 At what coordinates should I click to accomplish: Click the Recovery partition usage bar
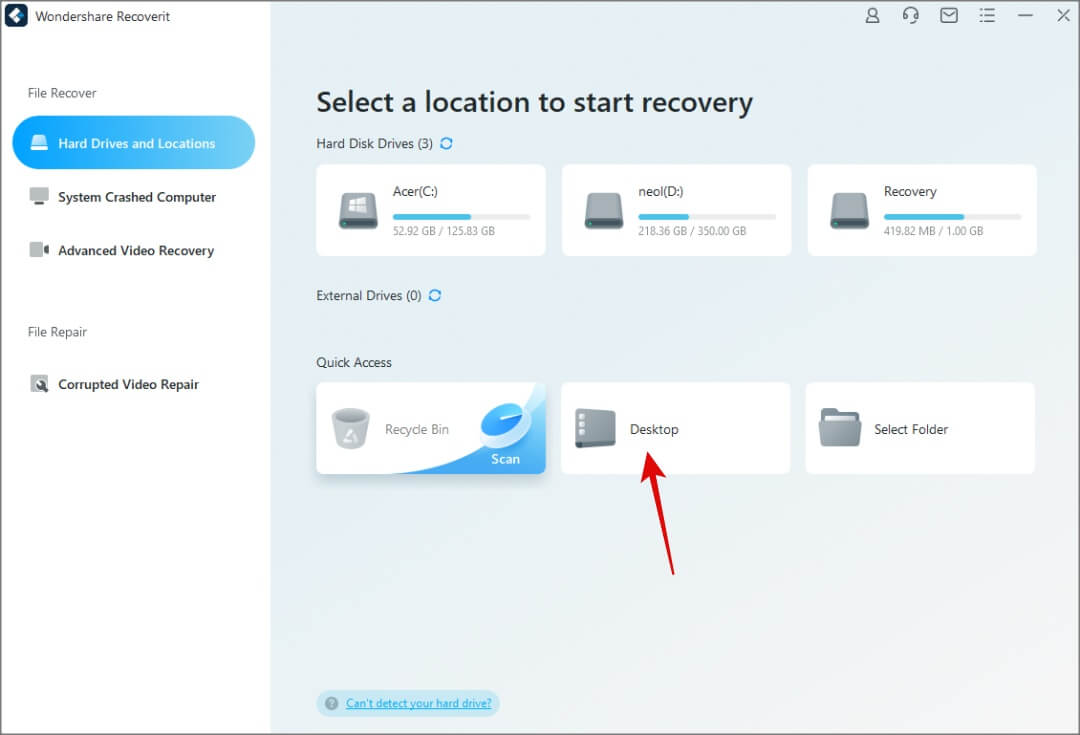pyautogui.click(x=953, y=217)
